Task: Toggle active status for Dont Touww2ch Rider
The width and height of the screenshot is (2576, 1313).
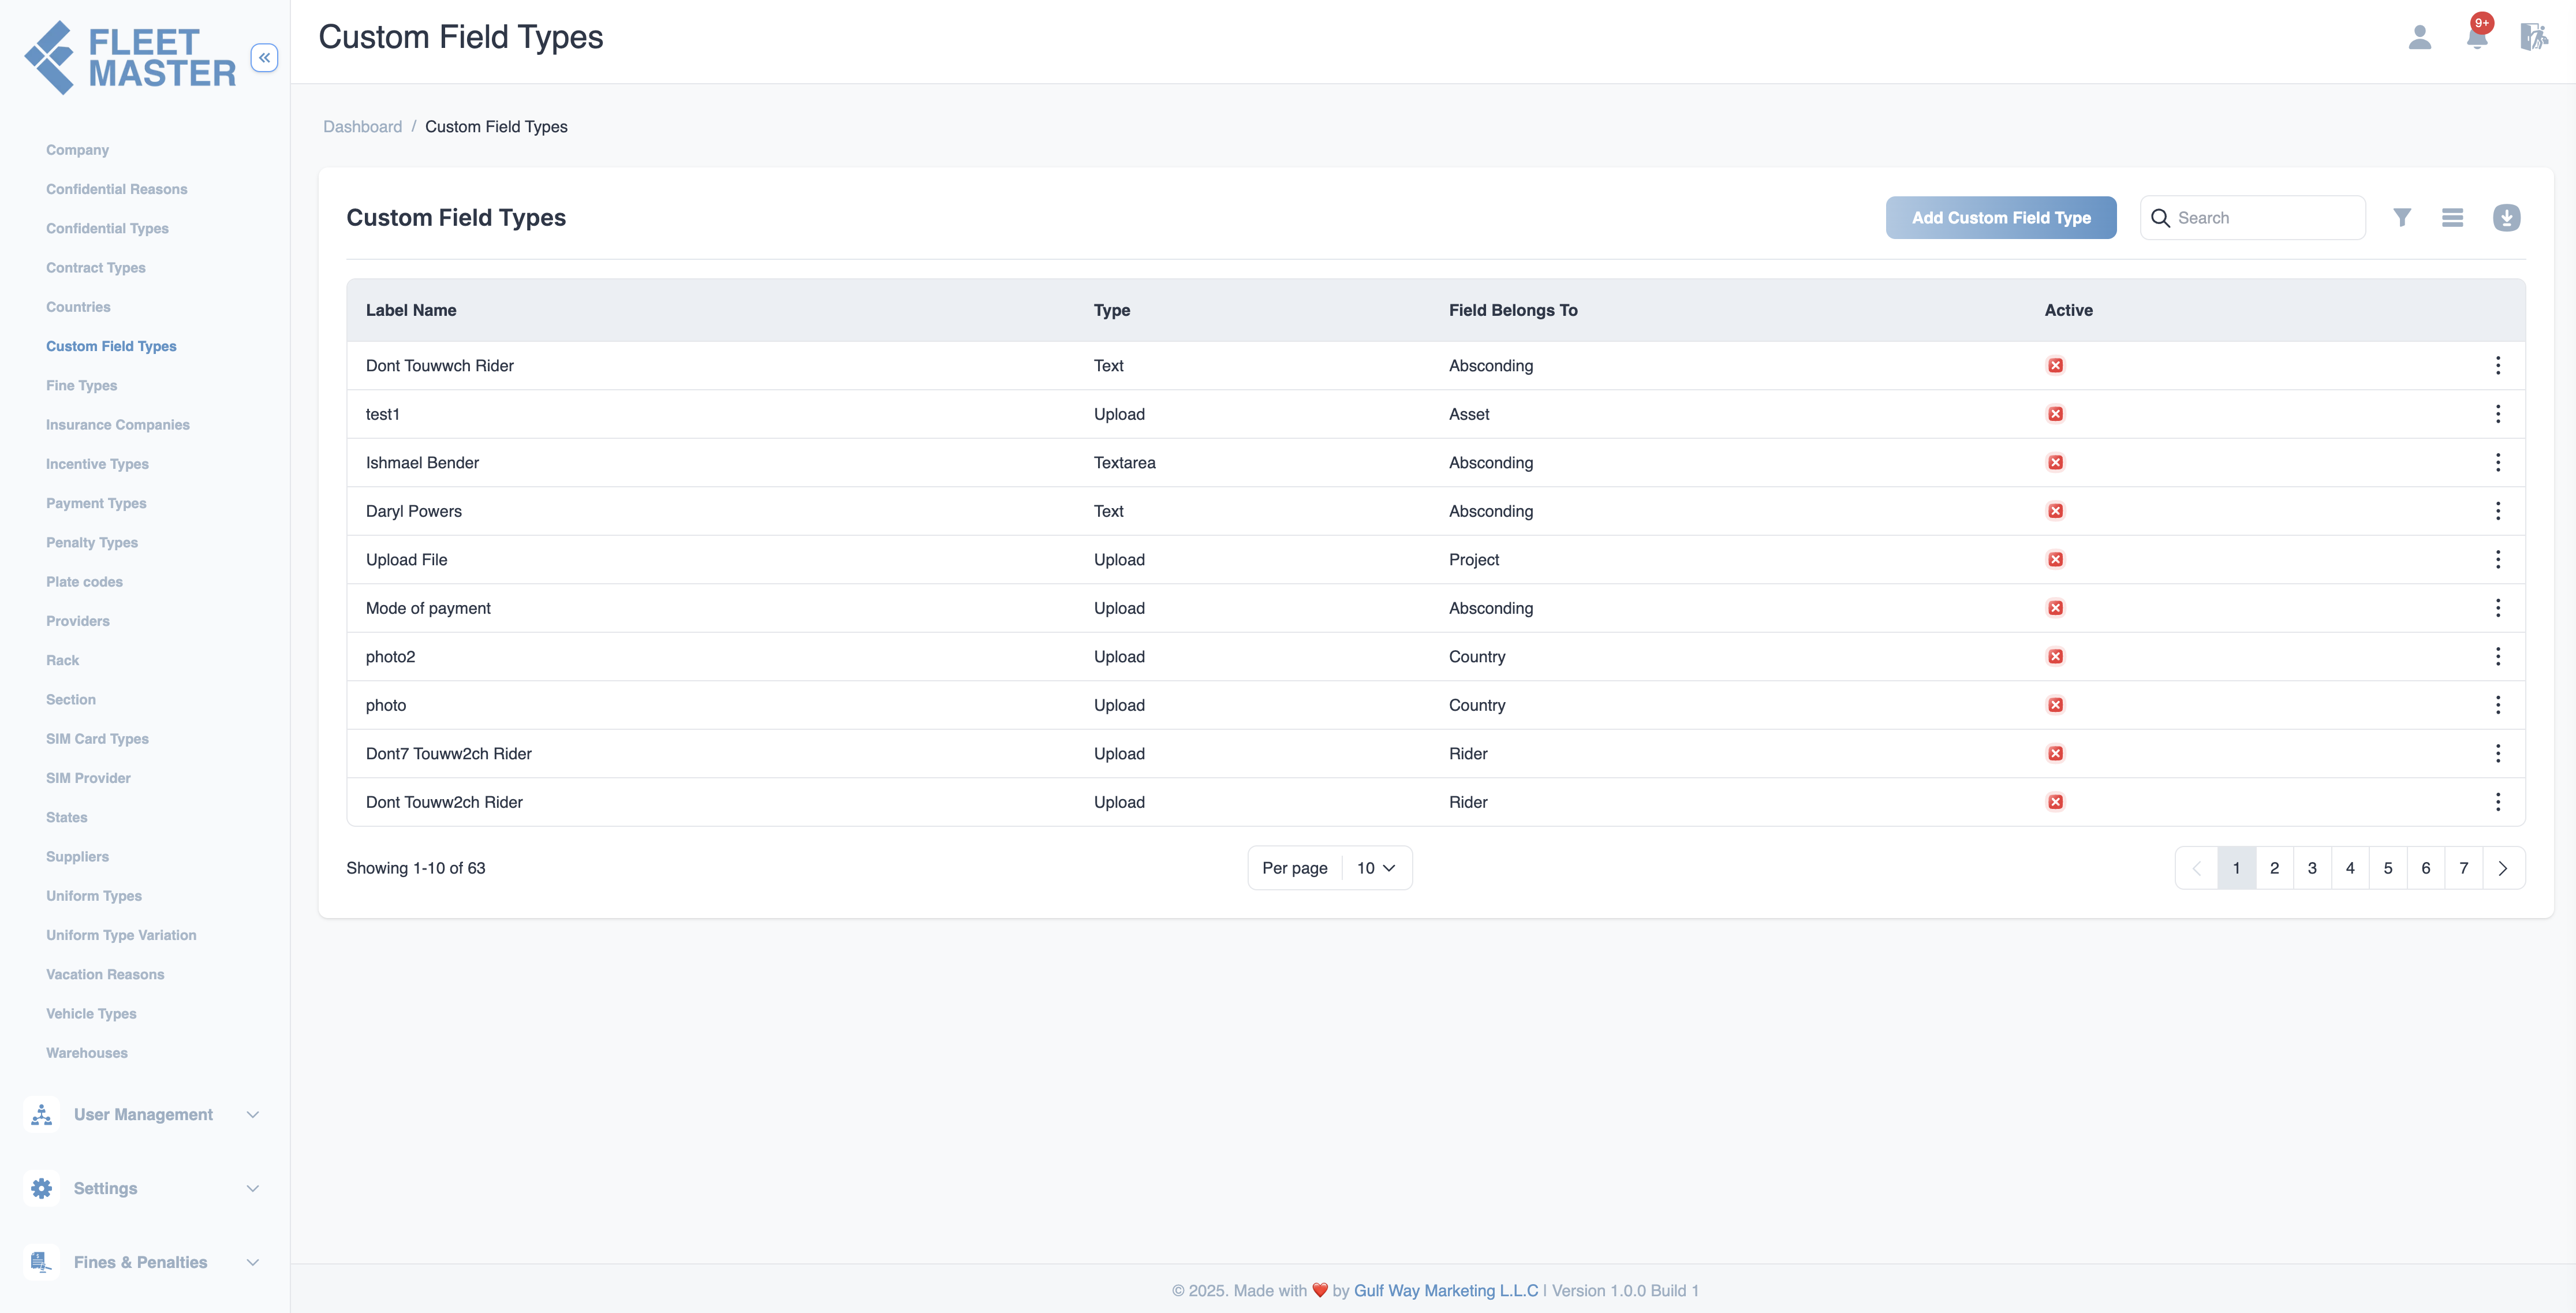Action: (x=2055, y=802)
